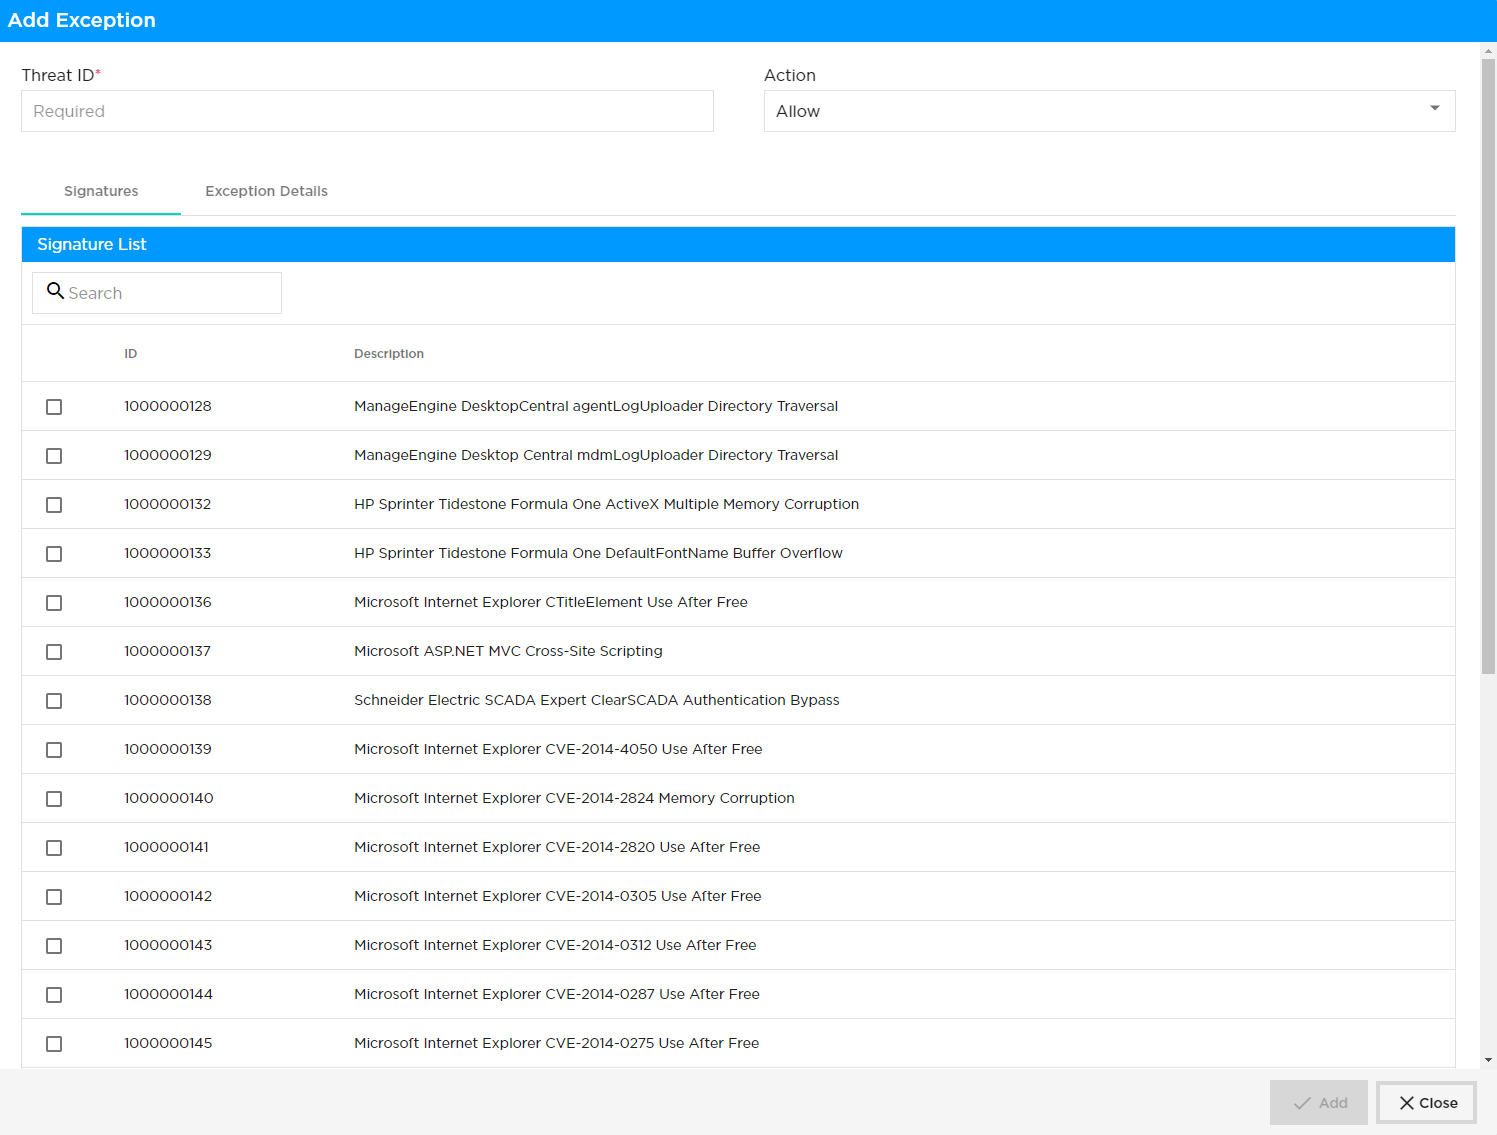Check the box for ID 1000000145
Screen dimensions: 1497x1135
pyautogui.click(x=54, y=1044)
